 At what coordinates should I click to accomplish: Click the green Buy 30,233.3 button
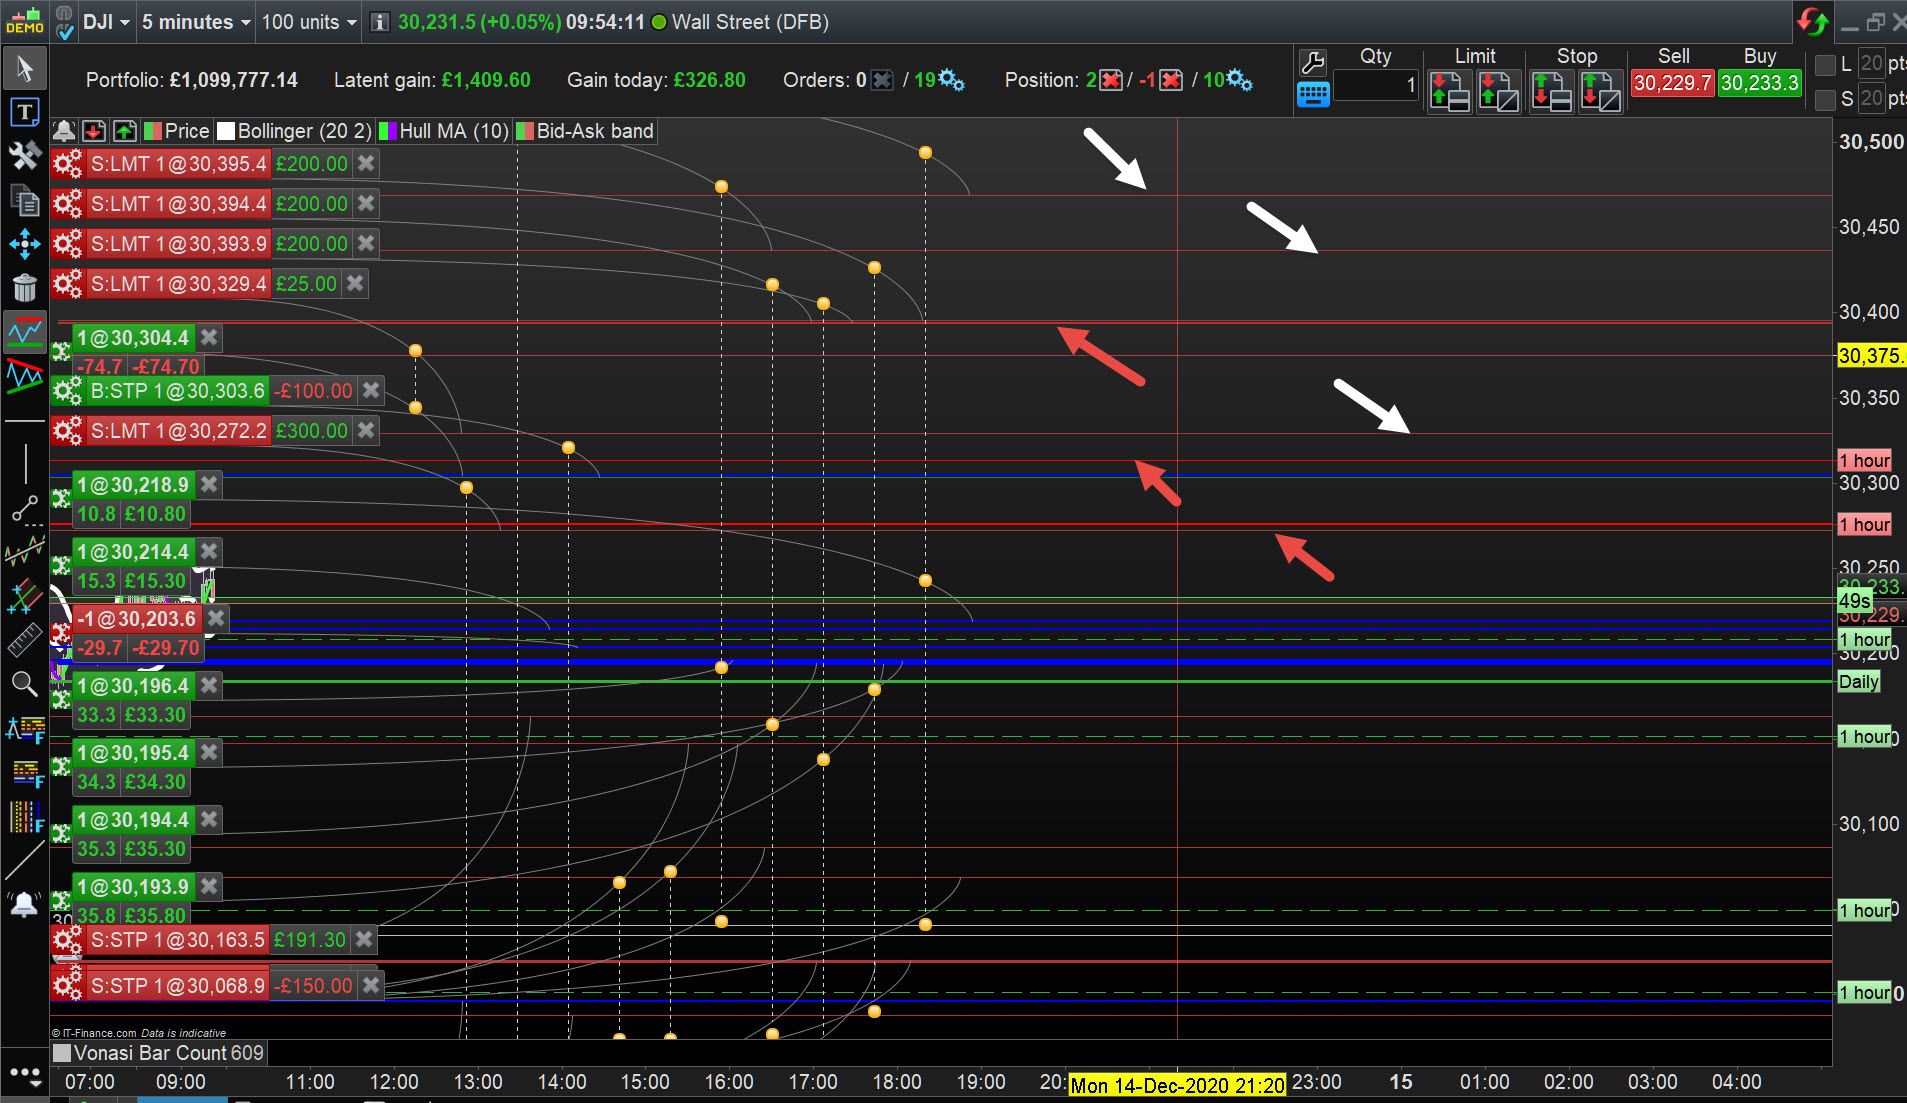click(x=1759, y=83)
